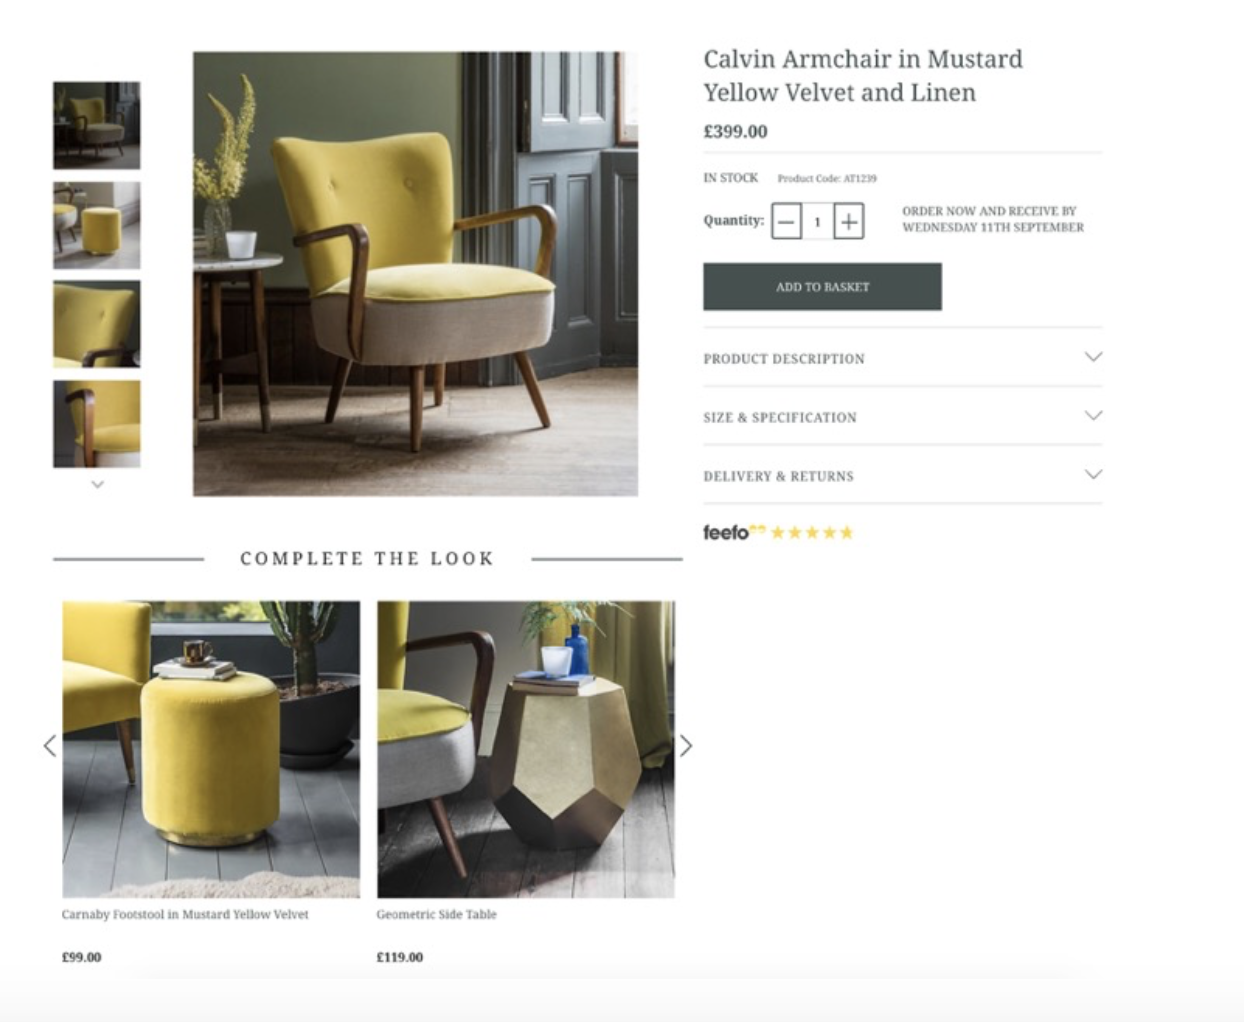Click the Add to Basket button

pyautogui.click(x=822, y=287)
